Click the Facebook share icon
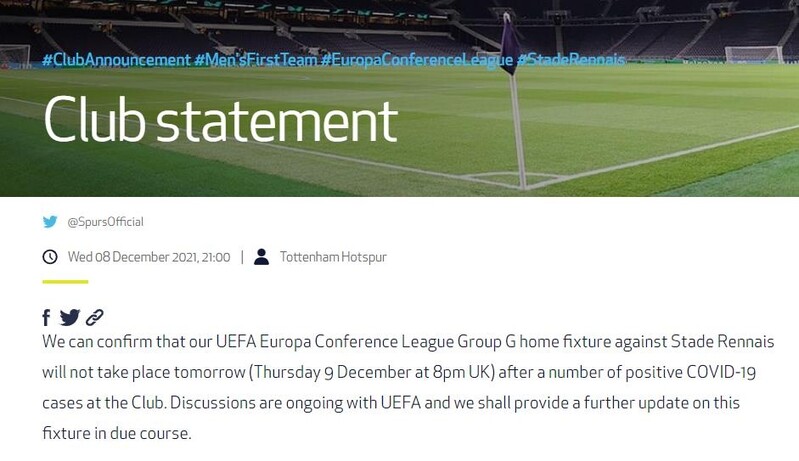The image size is (799, 461). tap(46, 318)
